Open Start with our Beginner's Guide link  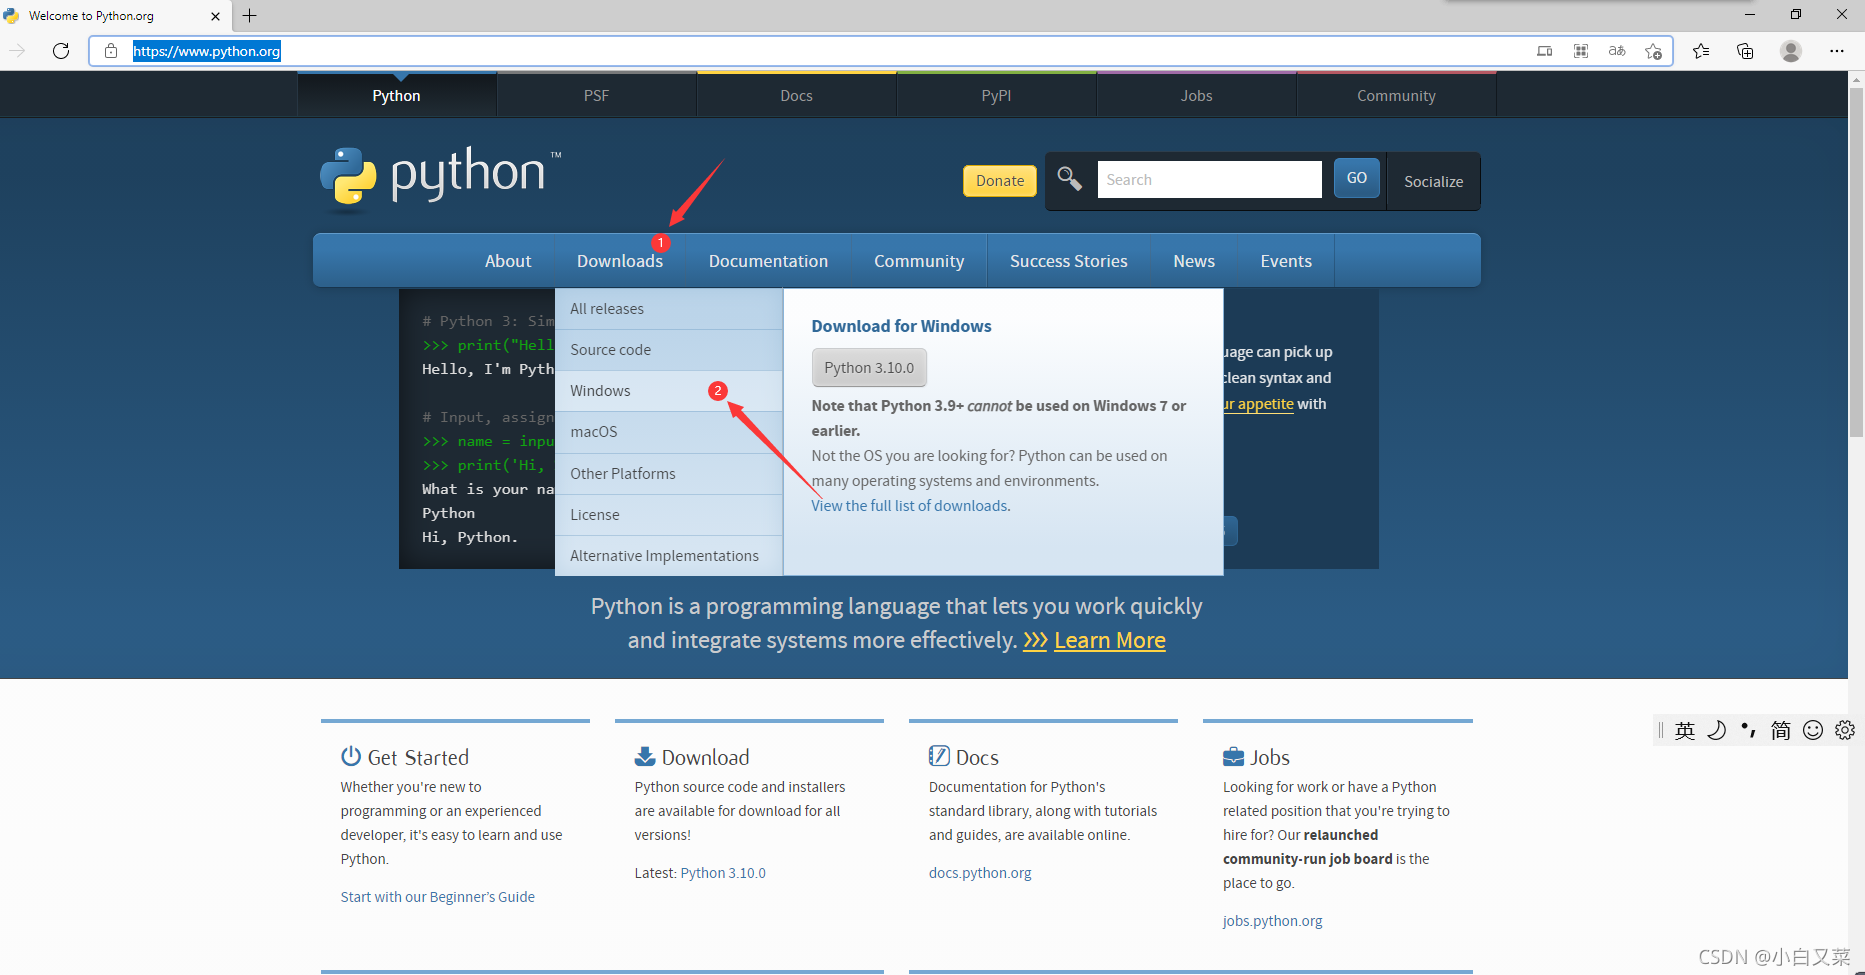438,897
